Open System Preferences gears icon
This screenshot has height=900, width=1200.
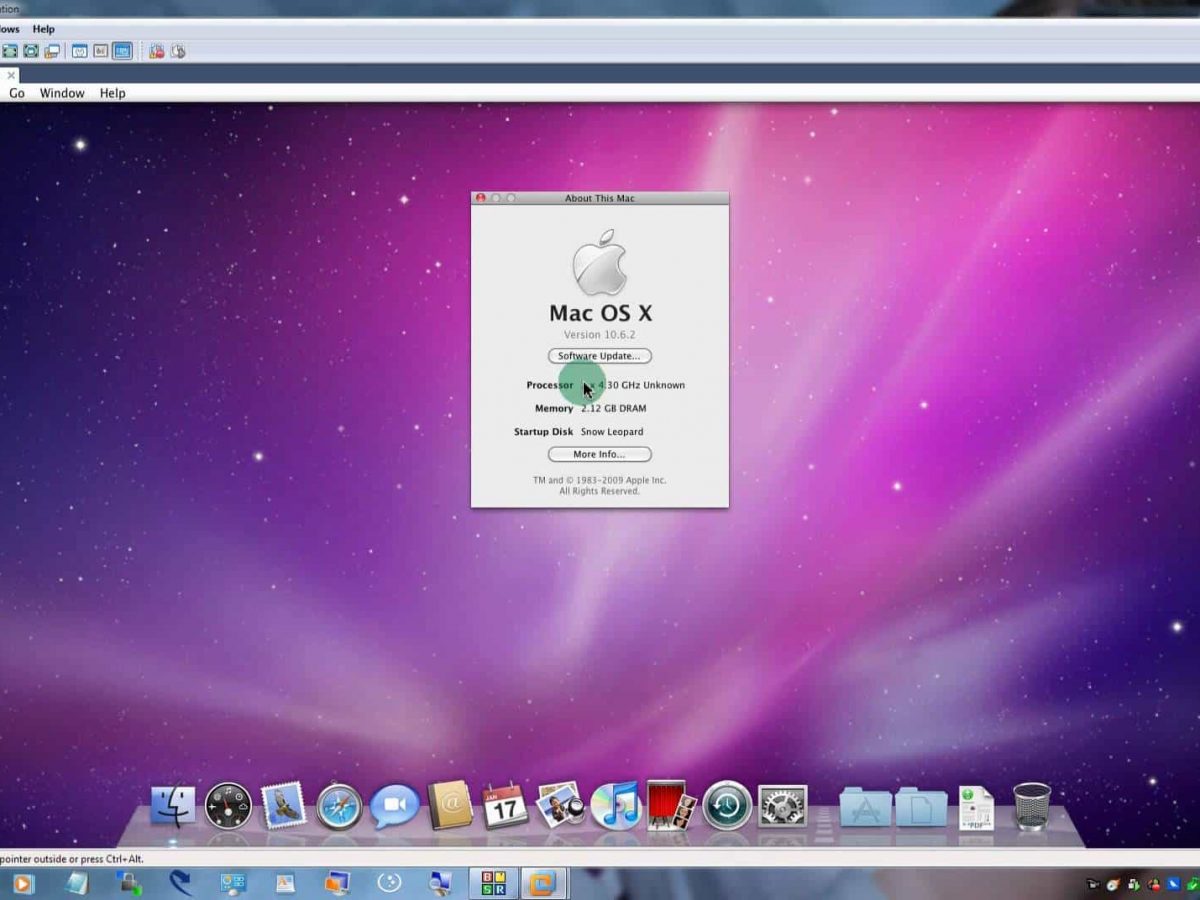click(782, 806)
